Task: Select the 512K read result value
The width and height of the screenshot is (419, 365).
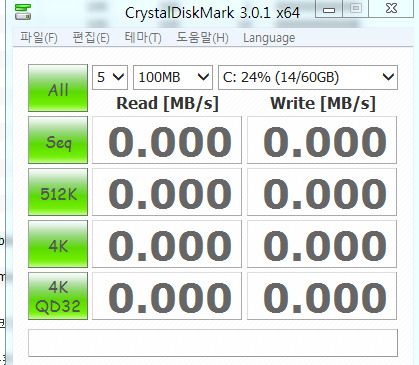Action: (x=167, y=192)
